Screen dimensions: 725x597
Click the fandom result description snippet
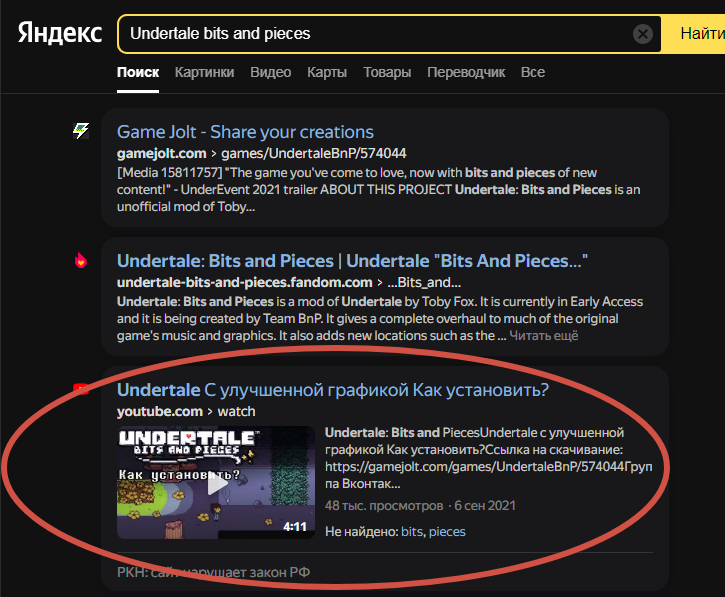380,318
